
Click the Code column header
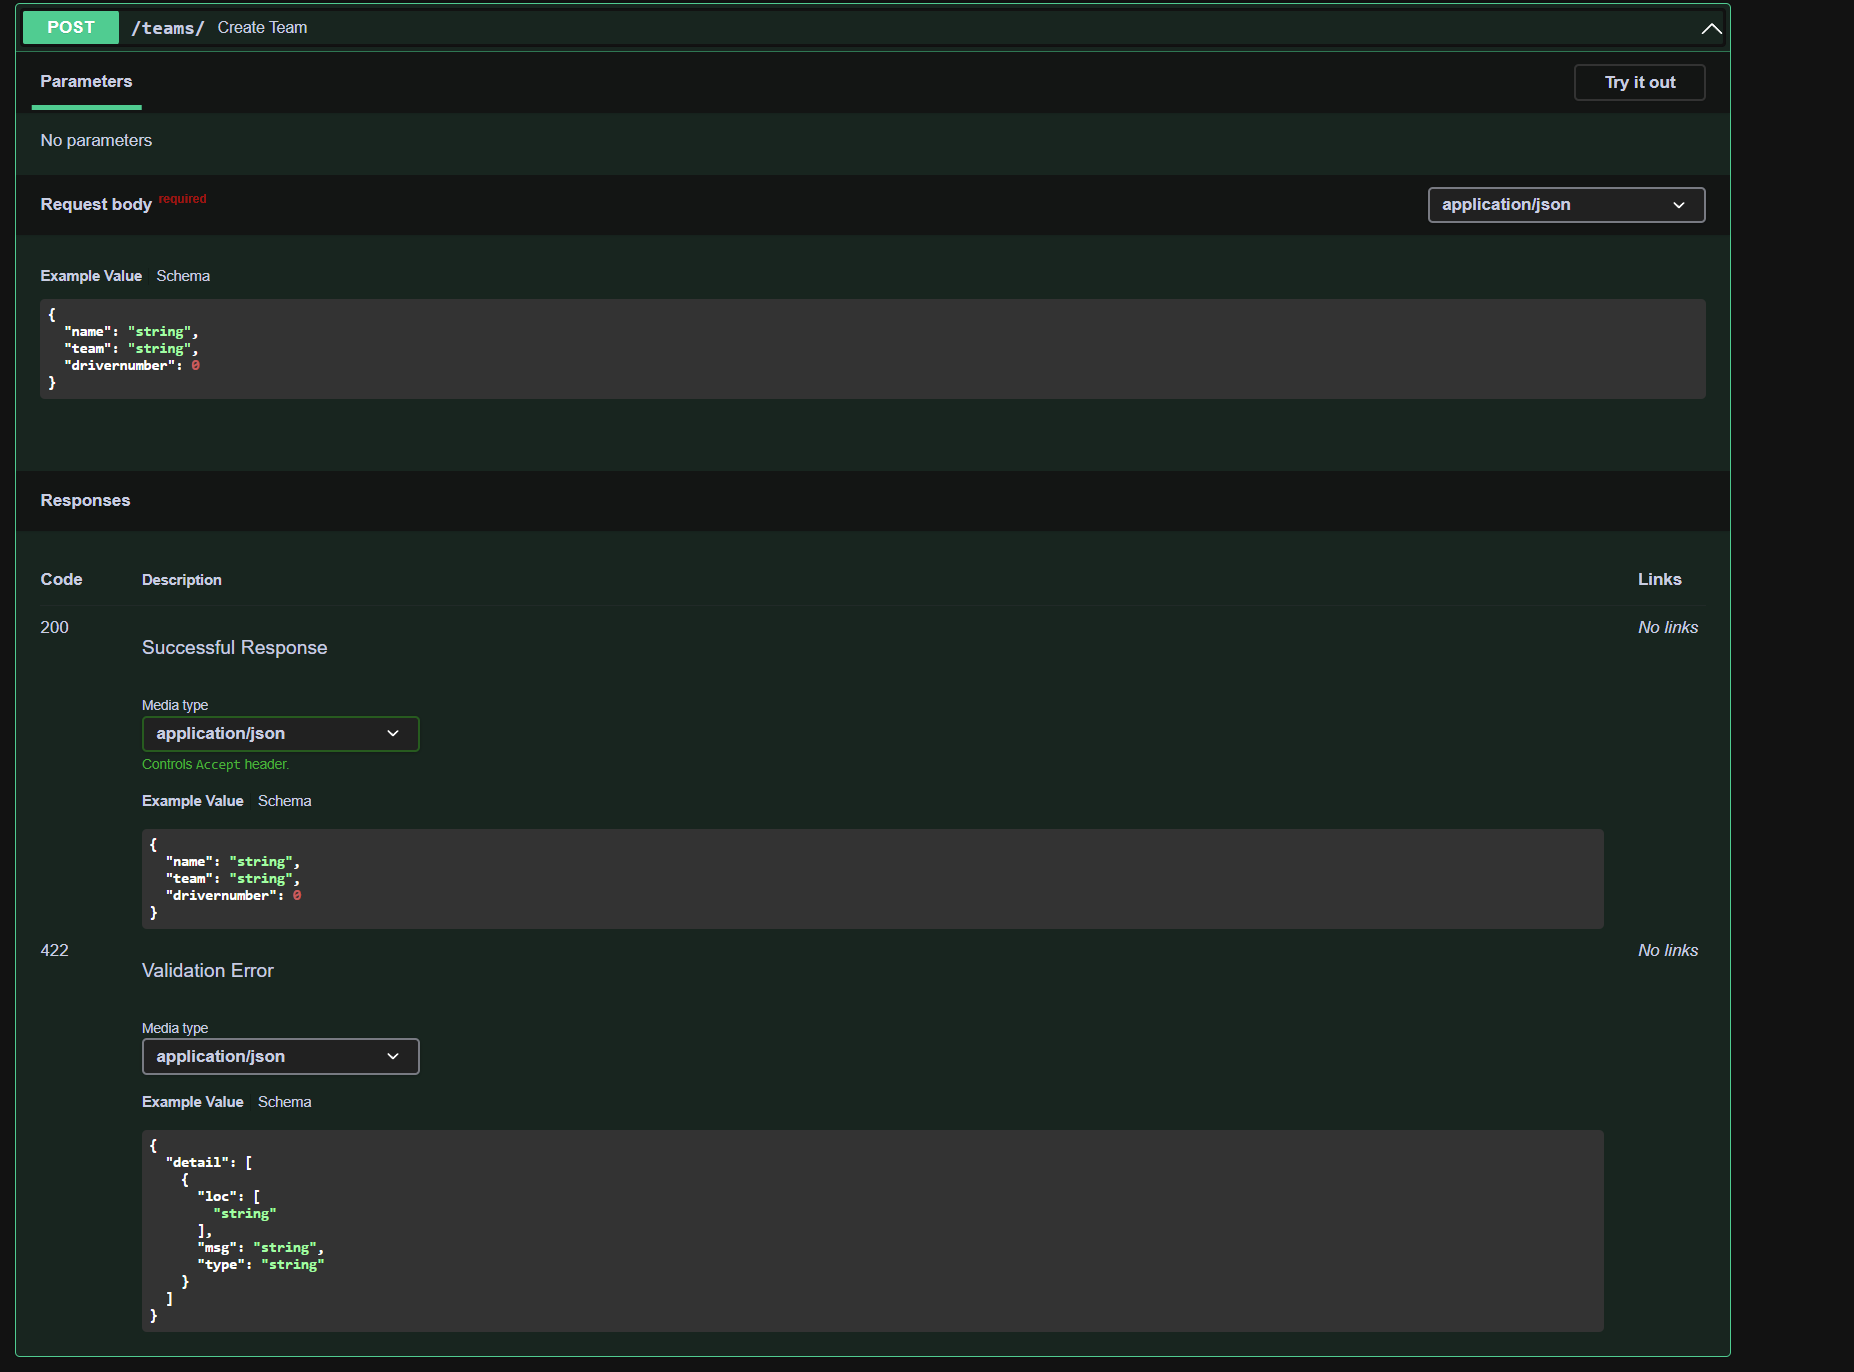[61, 579]
